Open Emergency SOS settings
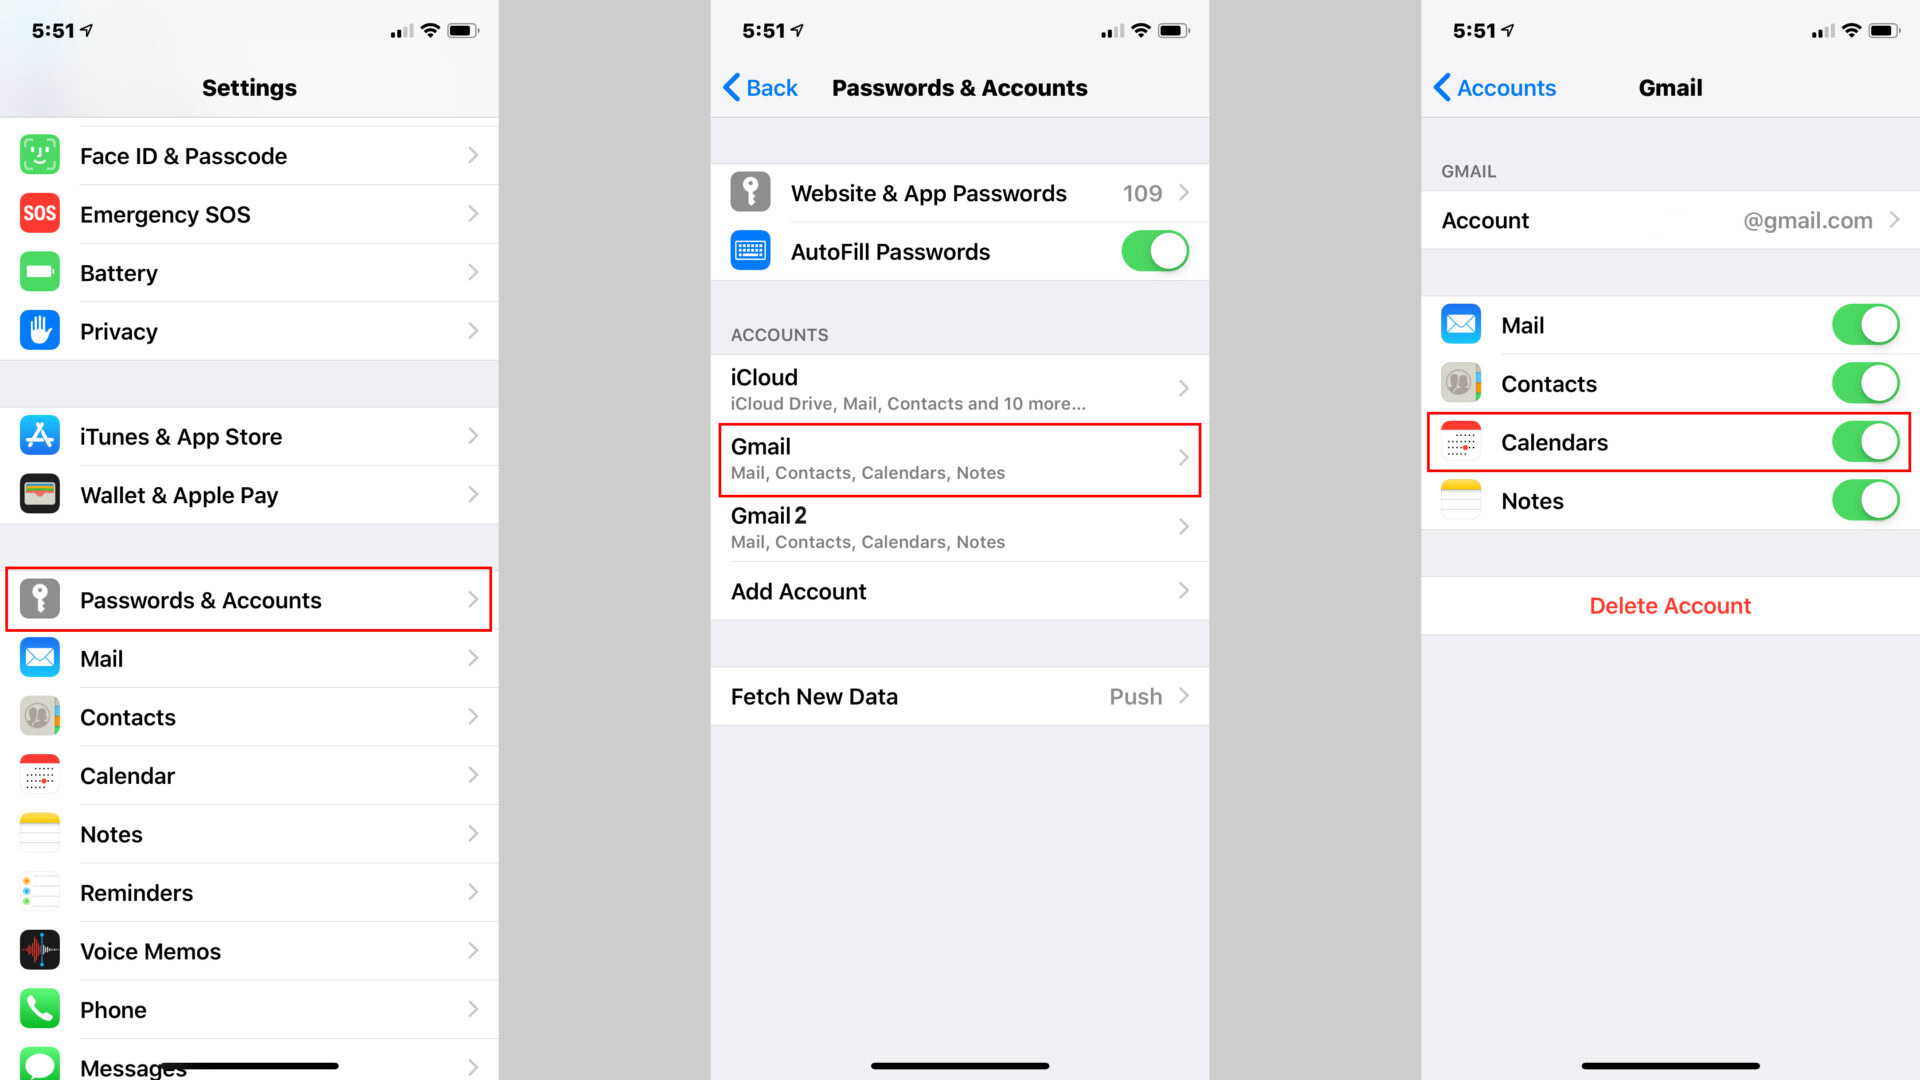The height and width of the screenshot is (1080, 1920). (251, 214)
